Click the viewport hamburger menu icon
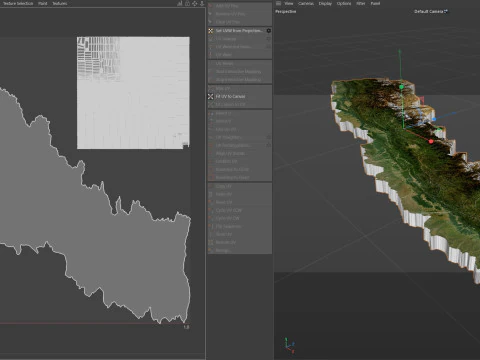 coord(278,3)
